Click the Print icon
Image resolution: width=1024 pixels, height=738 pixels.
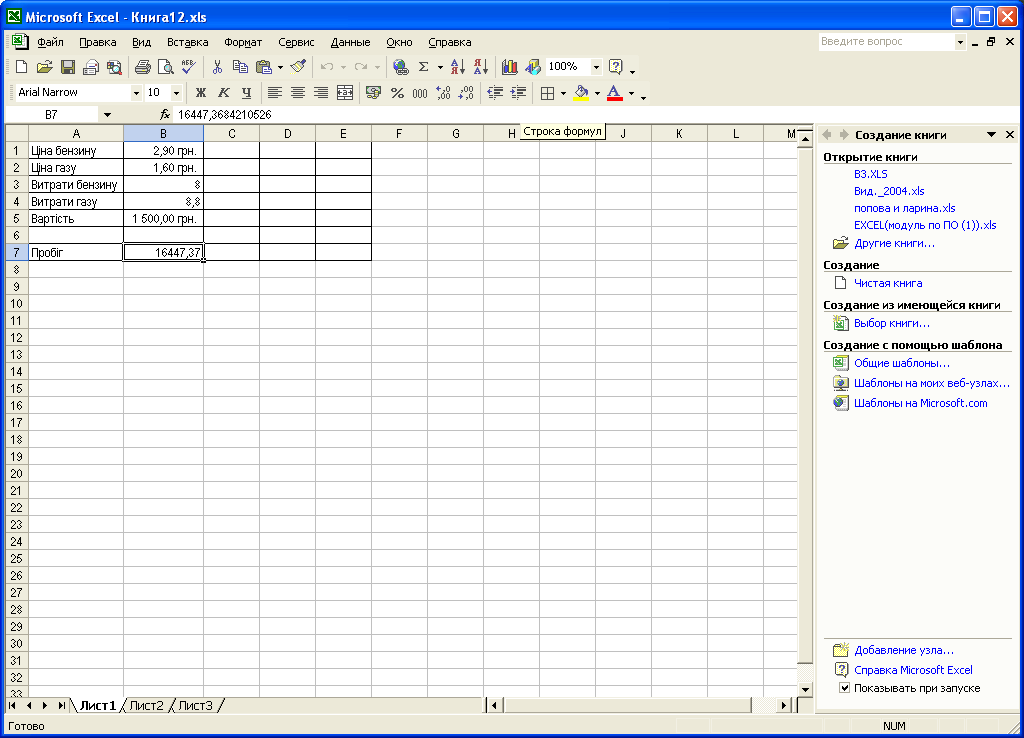(142, 67)
